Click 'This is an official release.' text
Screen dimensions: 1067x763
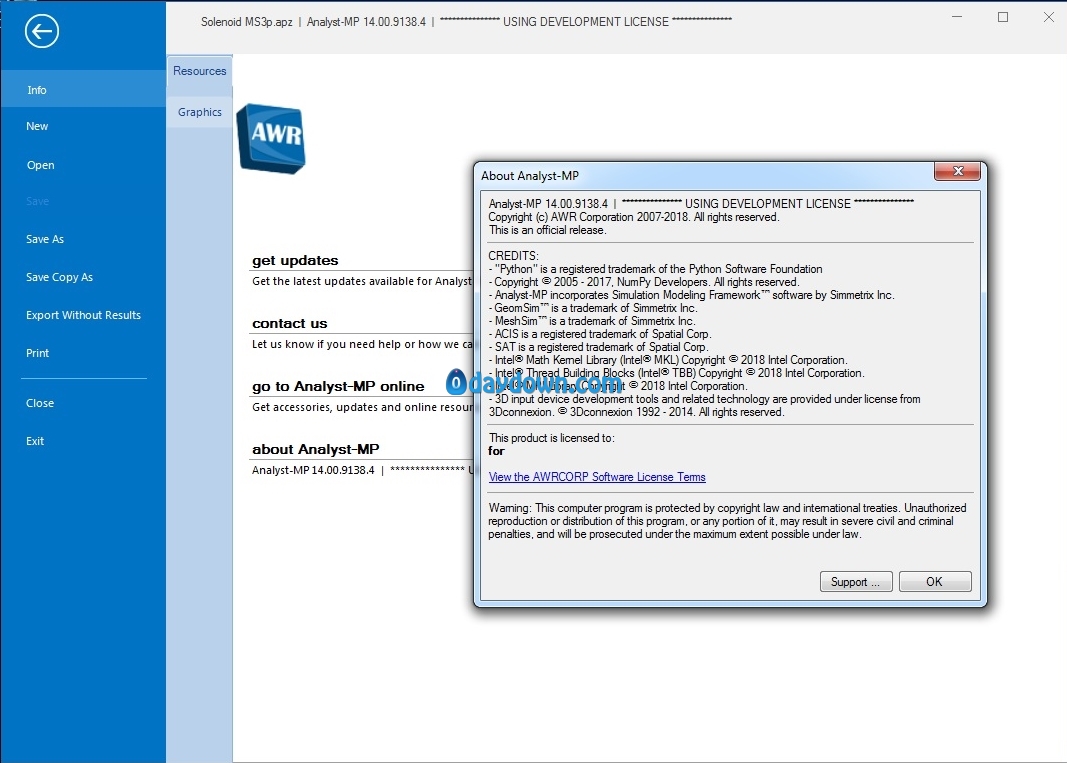pyautogui.click(x=547, y=230)
